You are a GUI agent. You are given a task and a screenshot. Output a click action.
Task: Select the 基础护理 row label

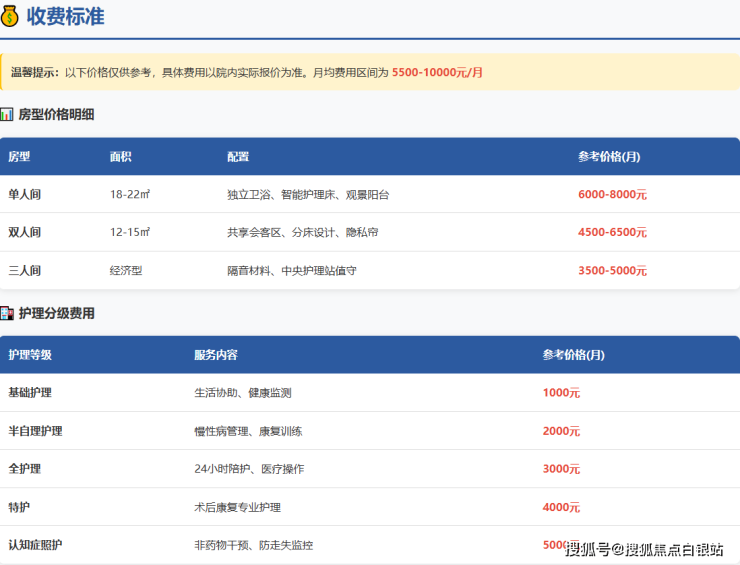click(x=30, y=393)
